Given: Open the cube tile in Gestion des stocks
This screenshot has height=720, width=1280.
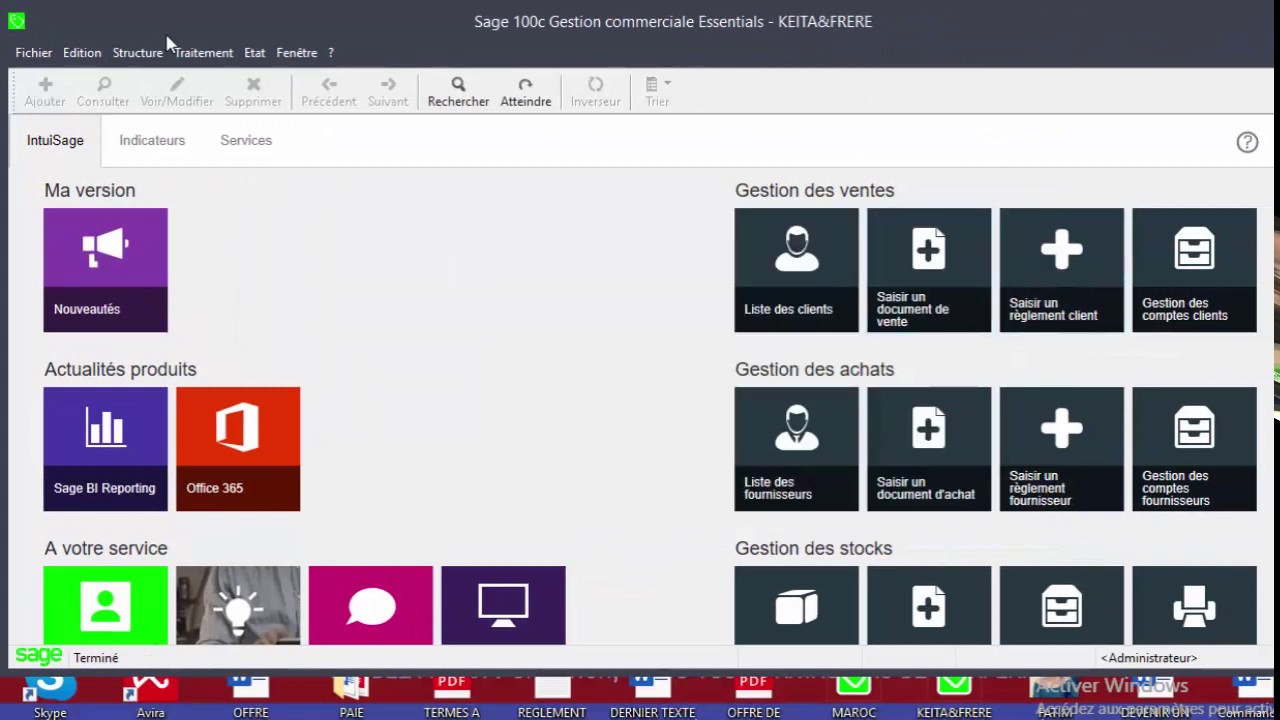Looking at the screenshot, I should point(796,605).
